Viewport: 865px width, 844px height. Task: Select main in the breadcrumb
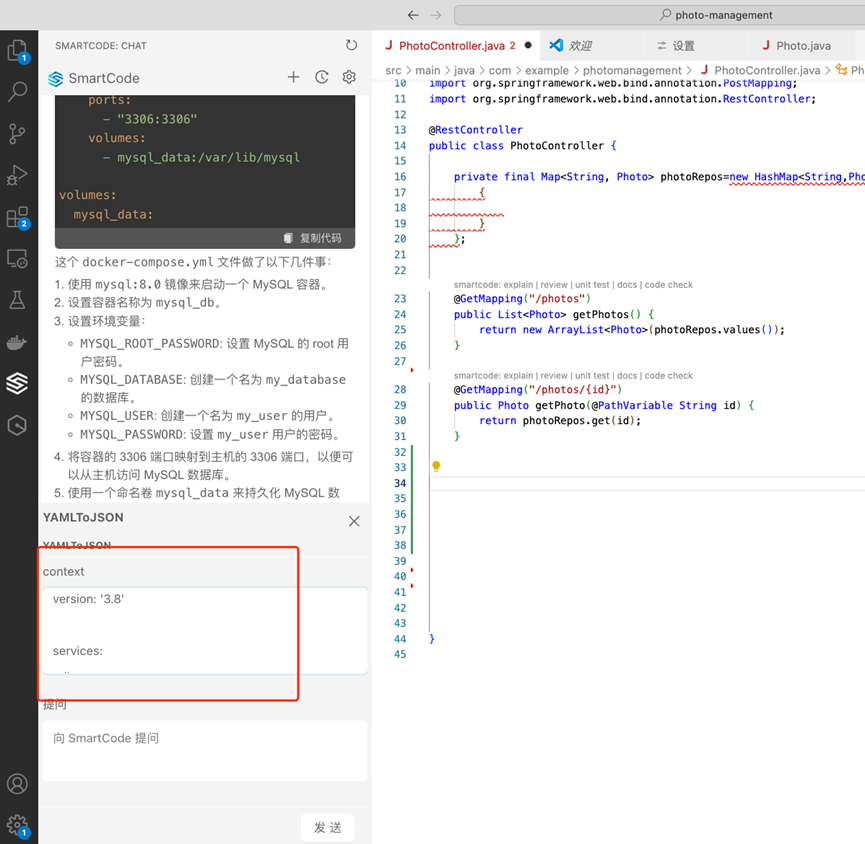point(428,70)
